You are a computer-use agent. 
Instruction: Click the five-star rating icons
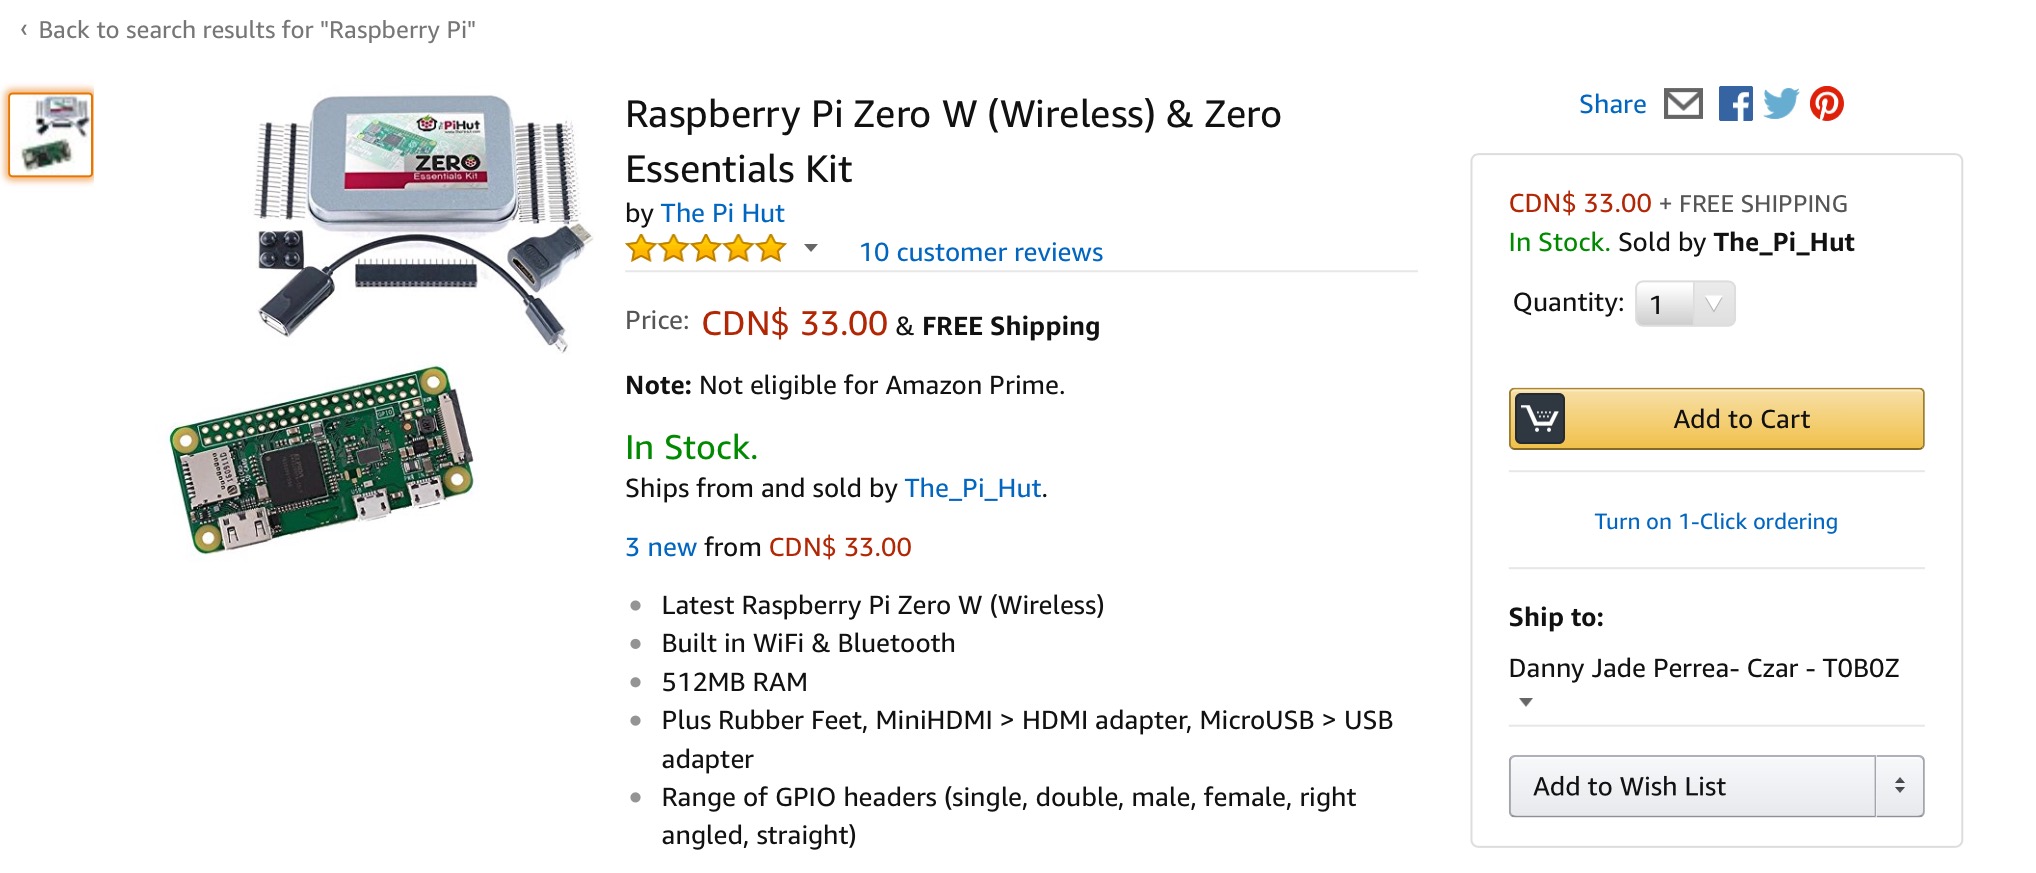point(706,249)
